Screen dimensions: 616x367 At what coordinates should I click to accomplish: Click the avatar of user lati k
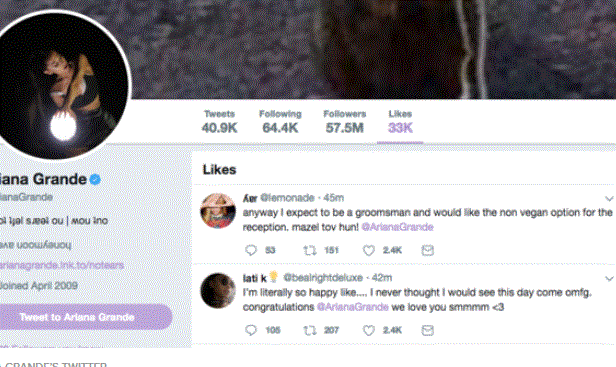tap(218, 291)
